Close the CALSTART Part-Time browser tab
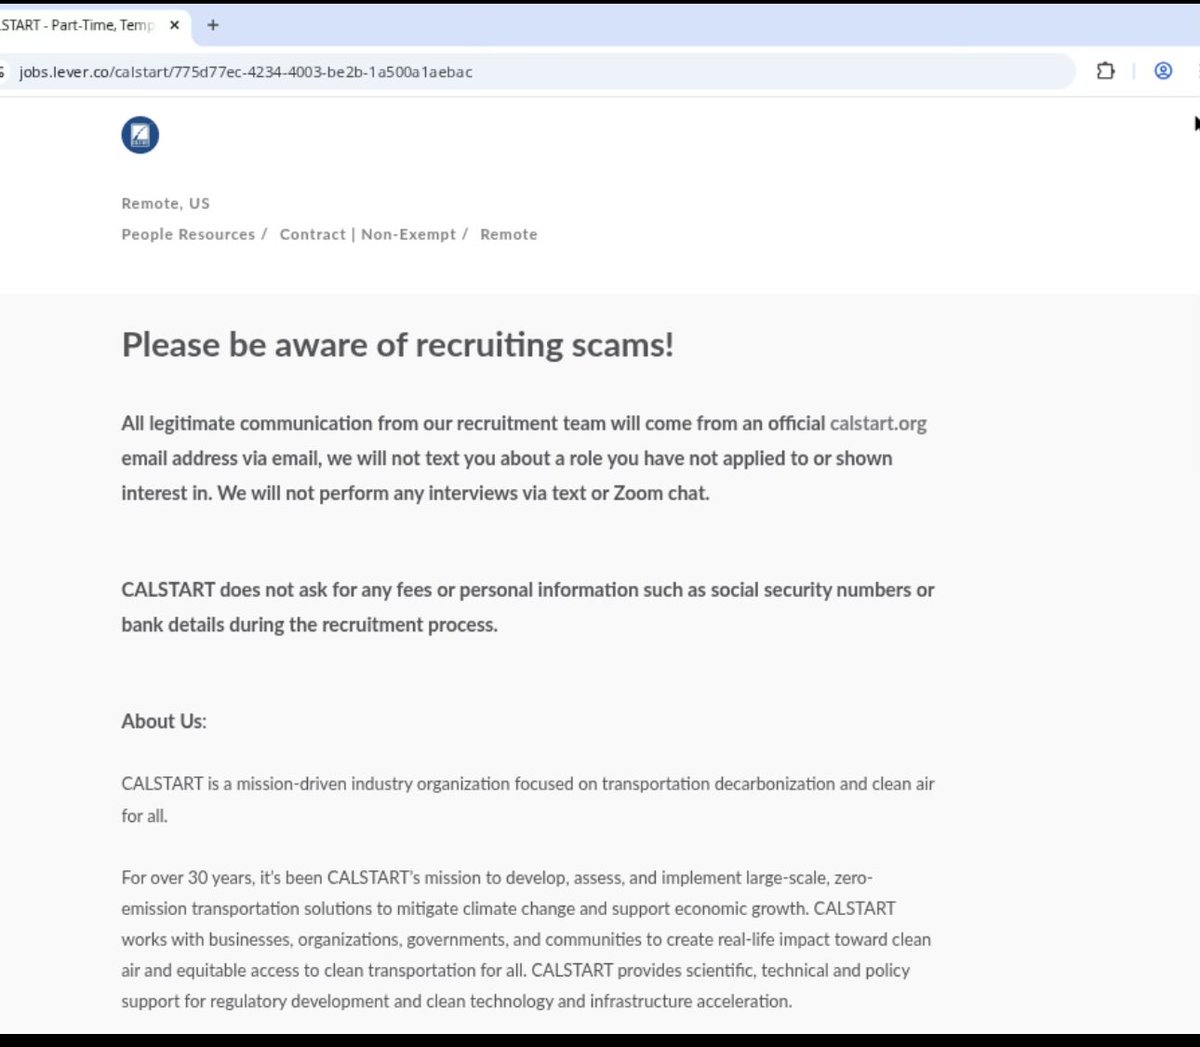The image size is (1200, 1047). [x=174, y=25]
